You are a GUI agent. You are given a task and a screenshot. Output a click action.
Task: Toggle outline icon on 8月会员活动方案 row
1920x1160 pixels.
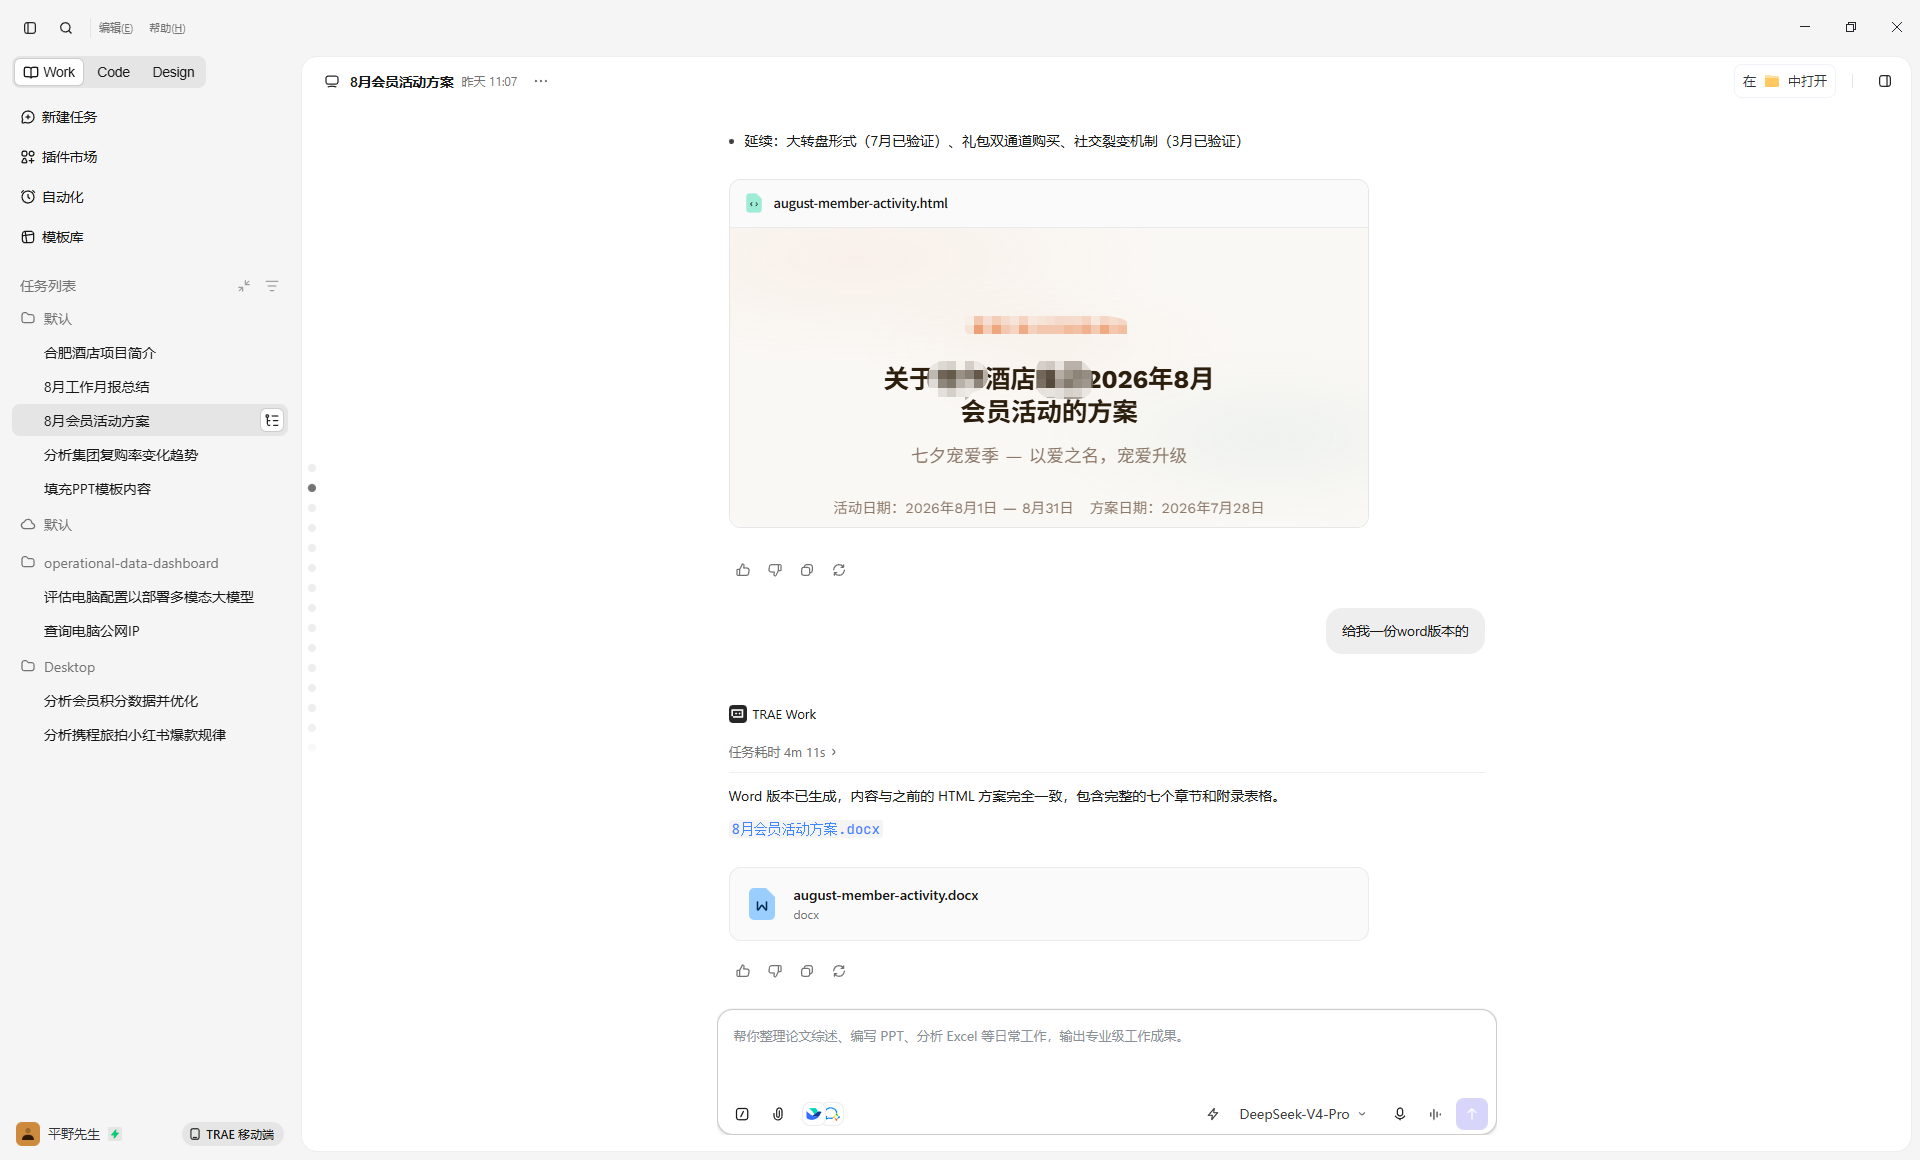pos(272,421)
